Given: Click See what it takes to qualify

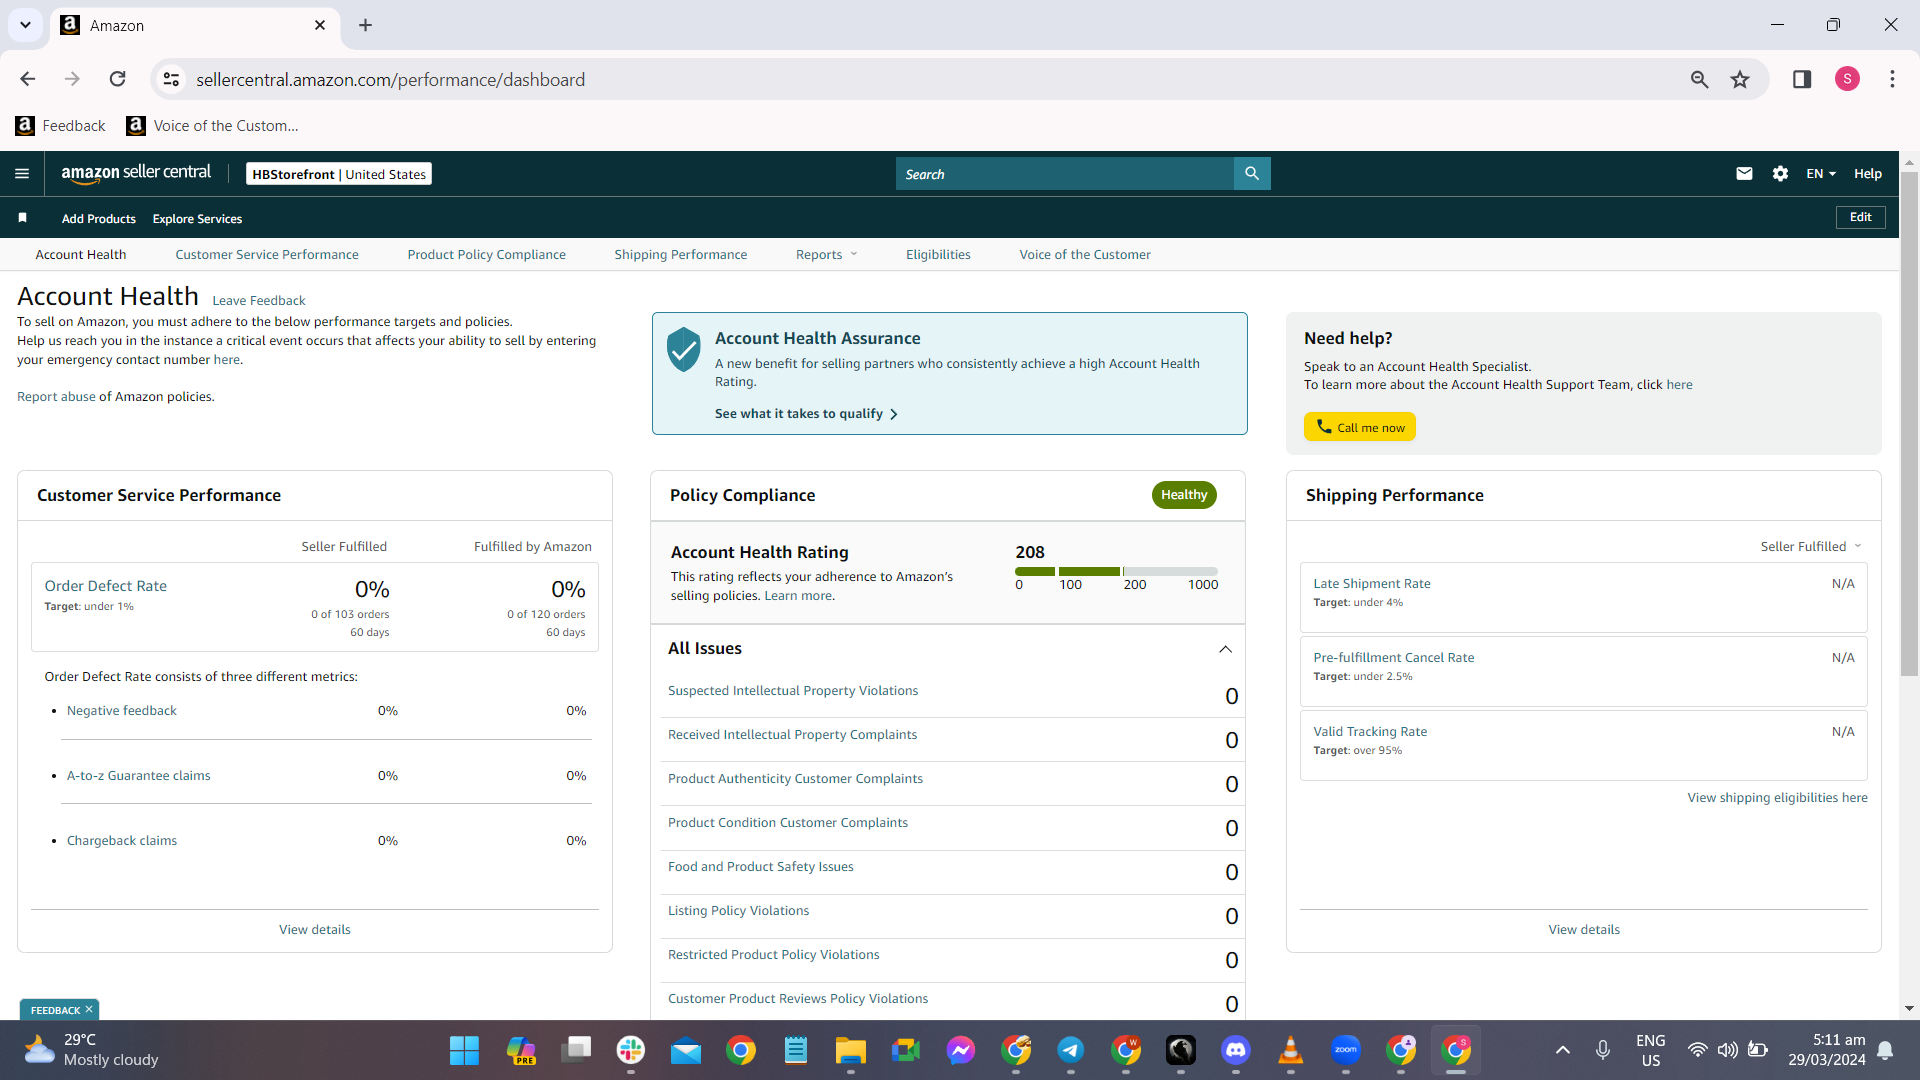Looking at the screenshot, I should click(x=806, y=414).
